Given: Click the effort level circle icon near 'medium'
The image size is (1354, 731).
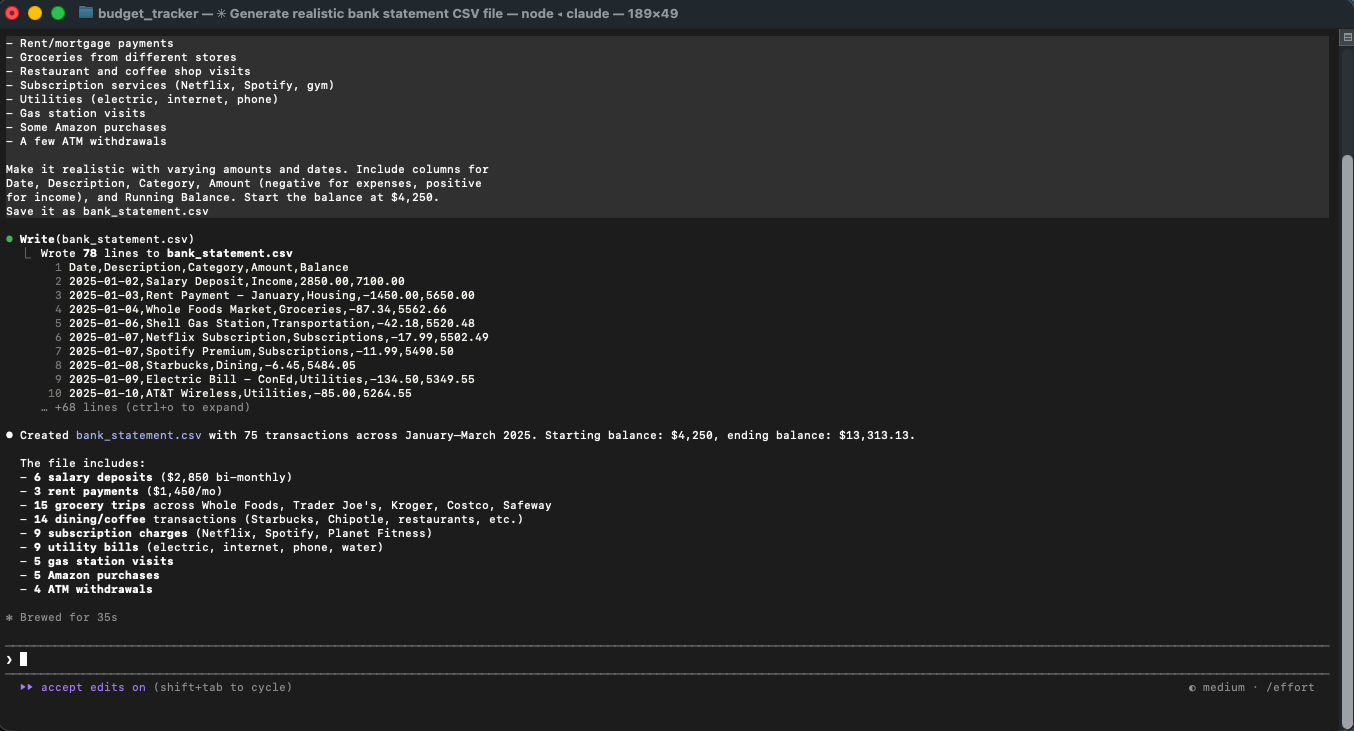Looking at the screenshot, I should [x=1192, y=687].
